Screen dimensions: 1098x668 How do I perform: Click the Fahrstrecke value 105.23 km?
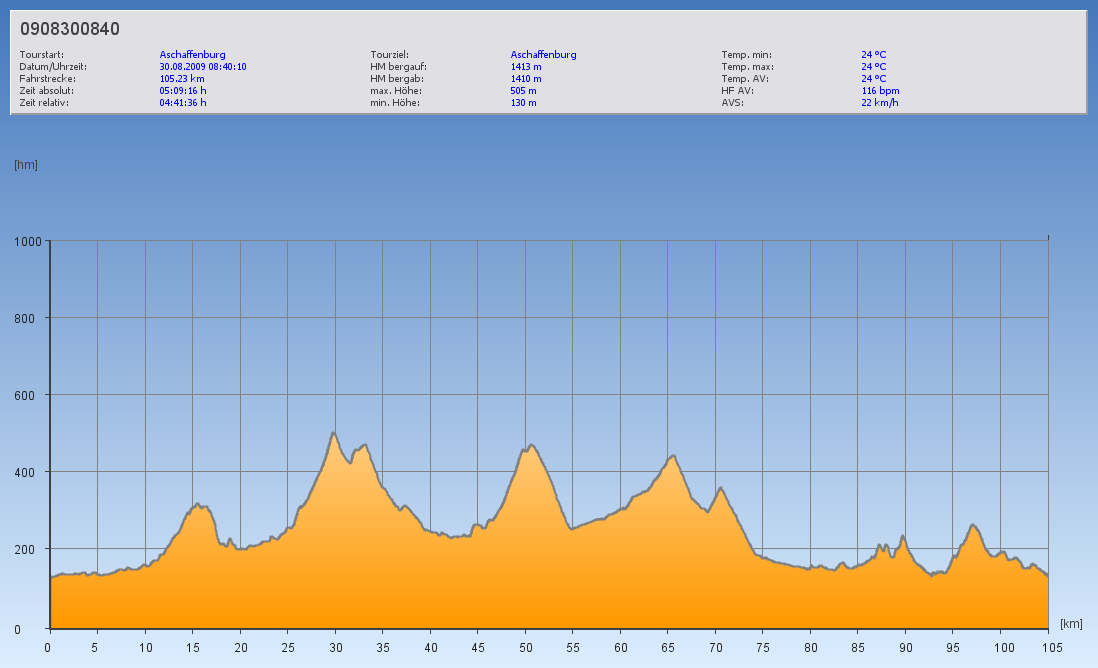[182, 79]
